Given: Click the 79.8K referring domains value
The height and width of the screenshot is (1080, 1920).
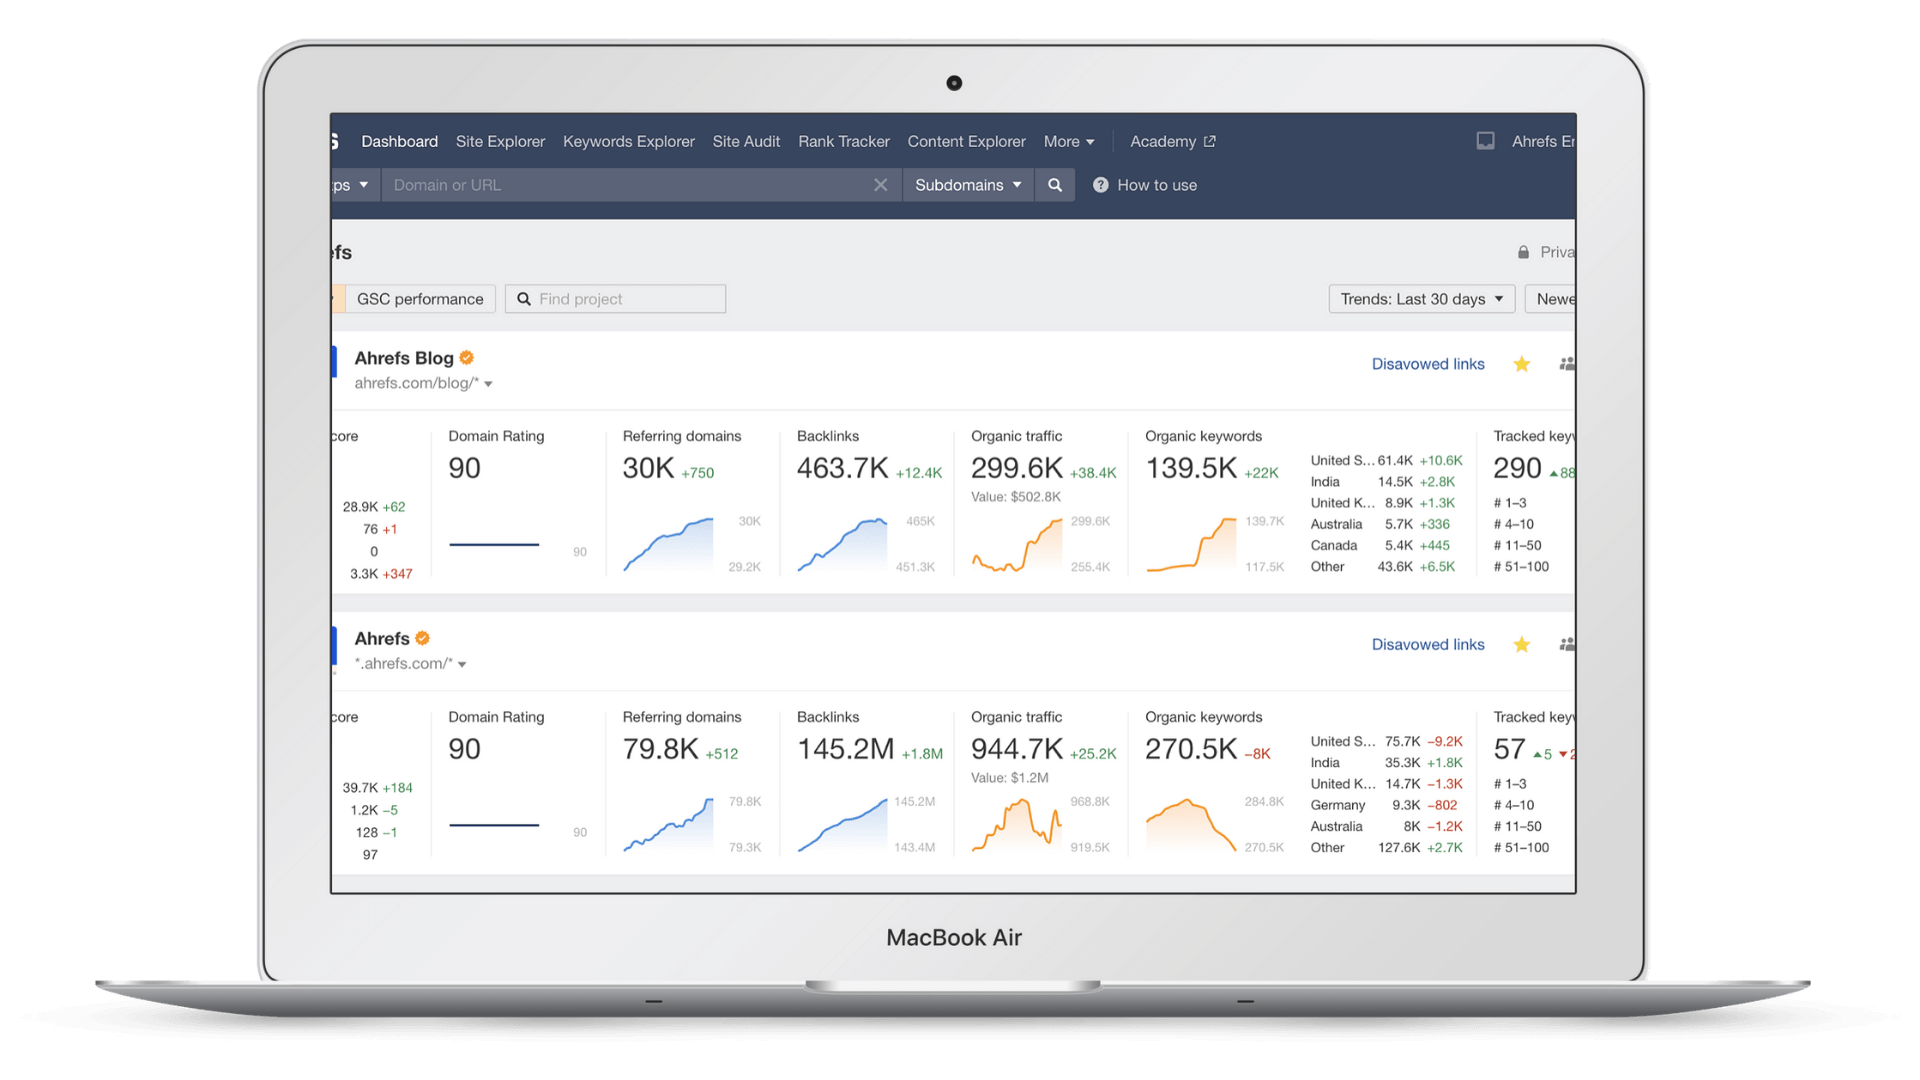Looking at the screenshot, I should [x=660, y=749].
